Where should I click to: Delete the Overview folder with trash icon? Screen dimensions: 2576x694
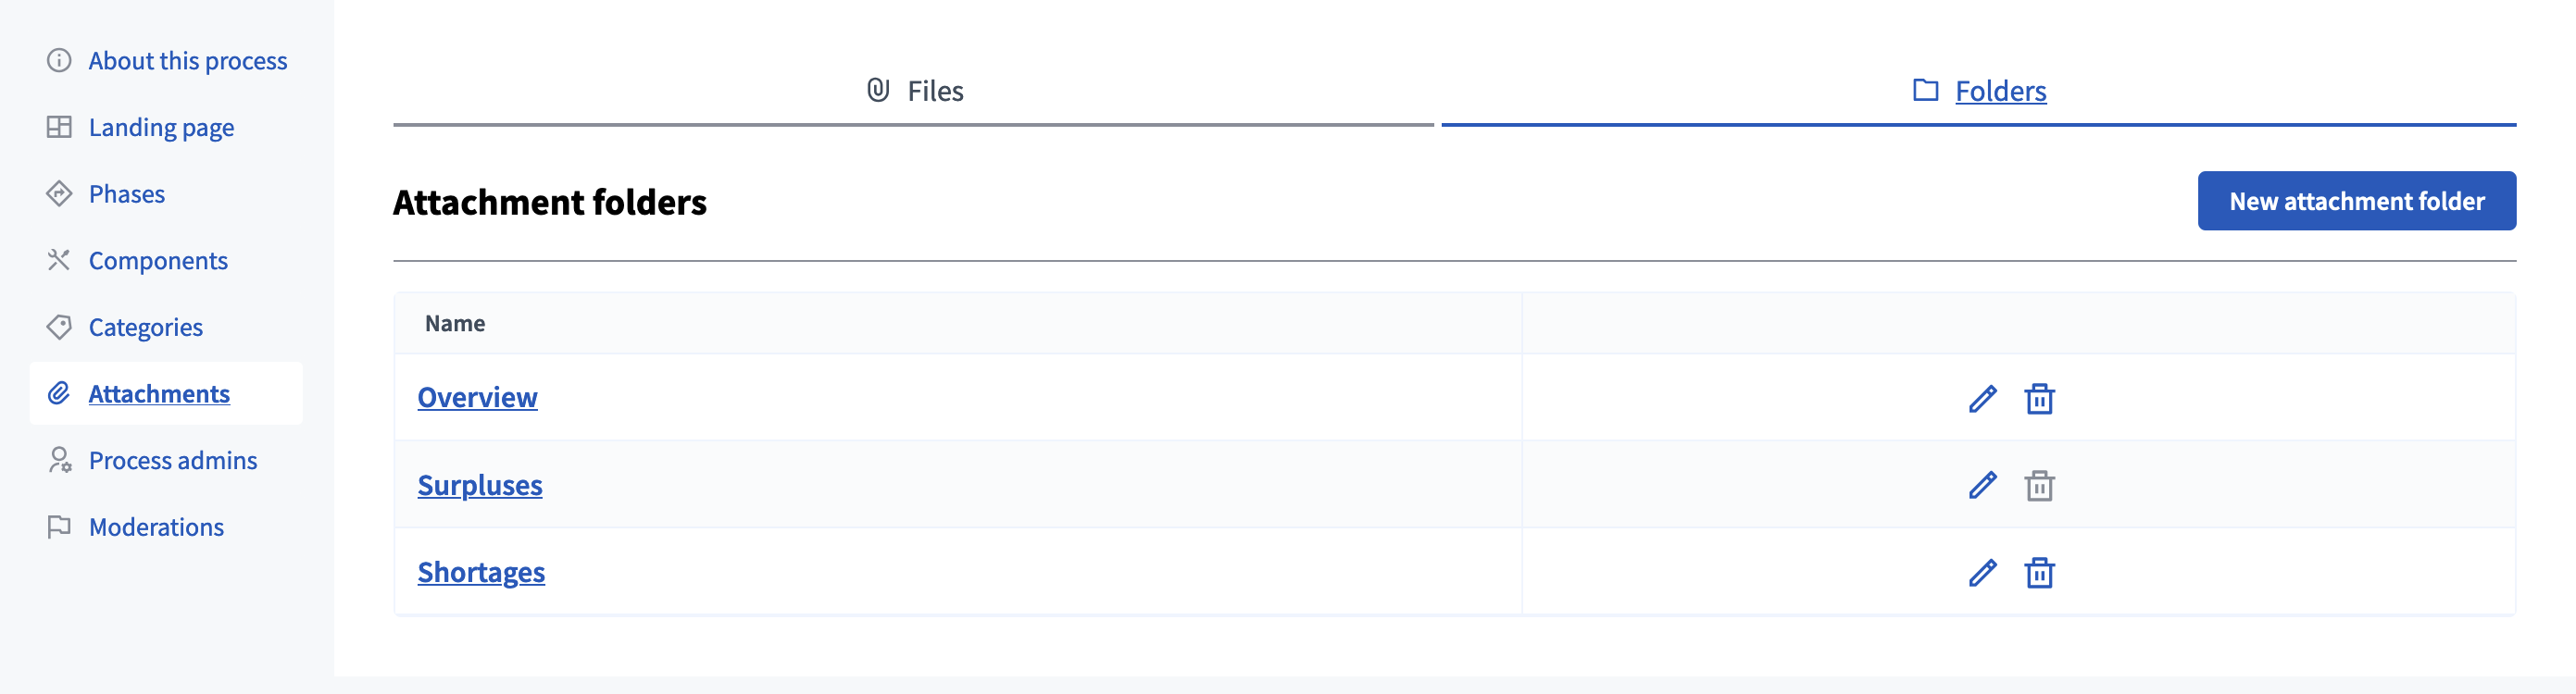coord(2039,399)
